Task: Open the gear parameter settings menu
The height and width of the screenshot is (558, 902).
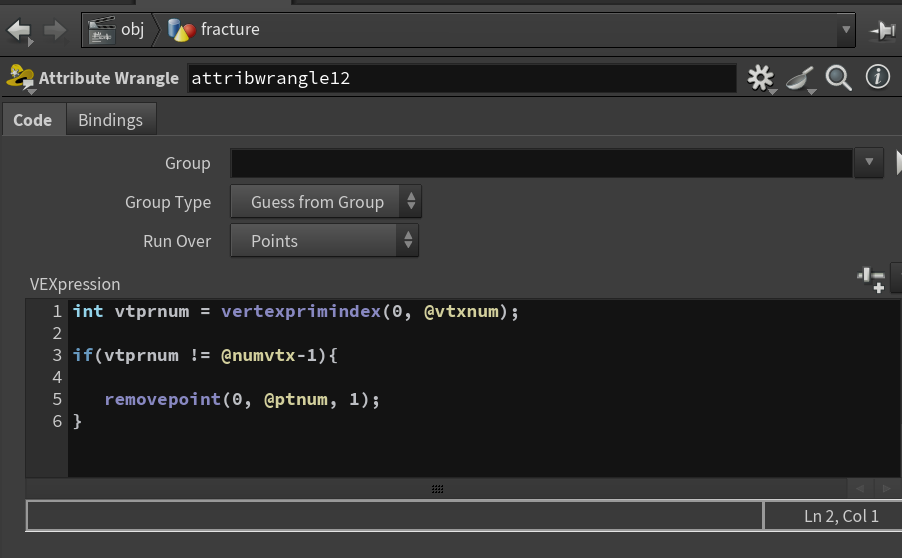Action: click(x=761, y=78)
